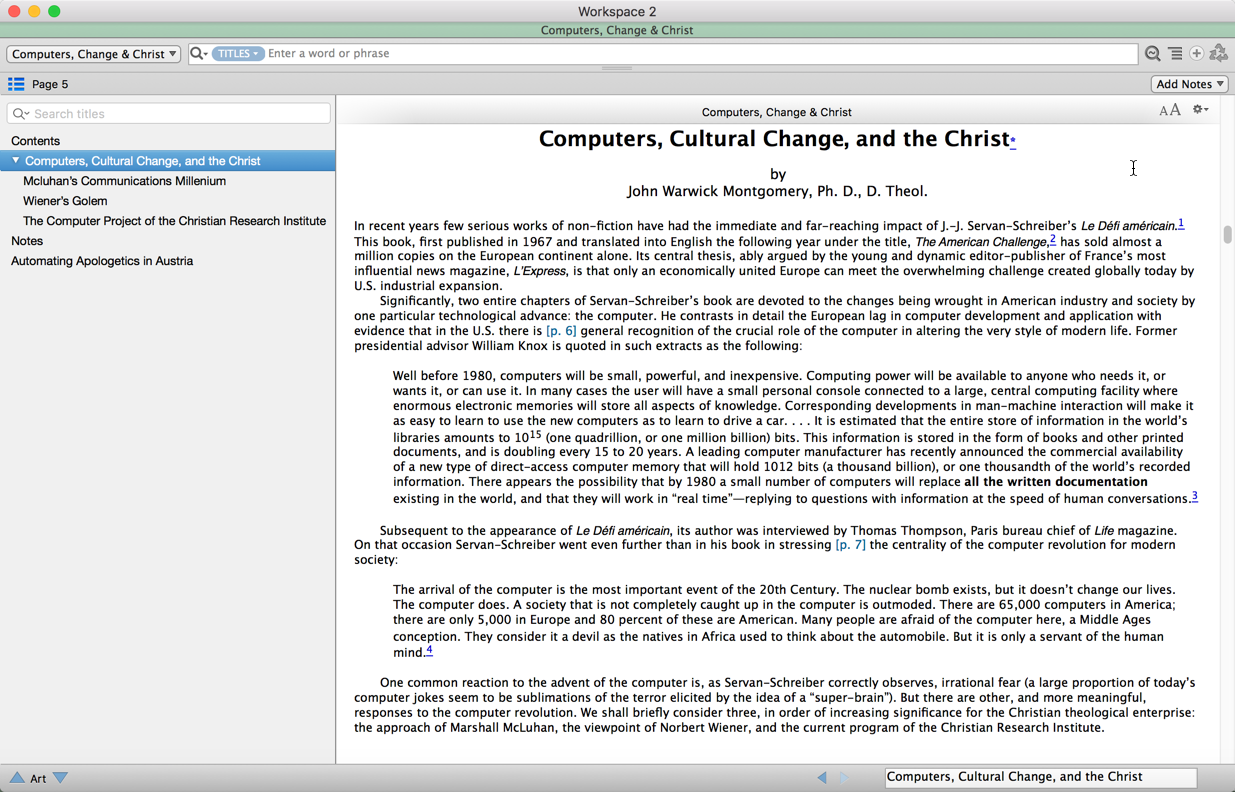The height and width of the screenshot is (792, 1235).
Task: Click the vertical scrollbar thumb
Action: (x=1227, y=235)
